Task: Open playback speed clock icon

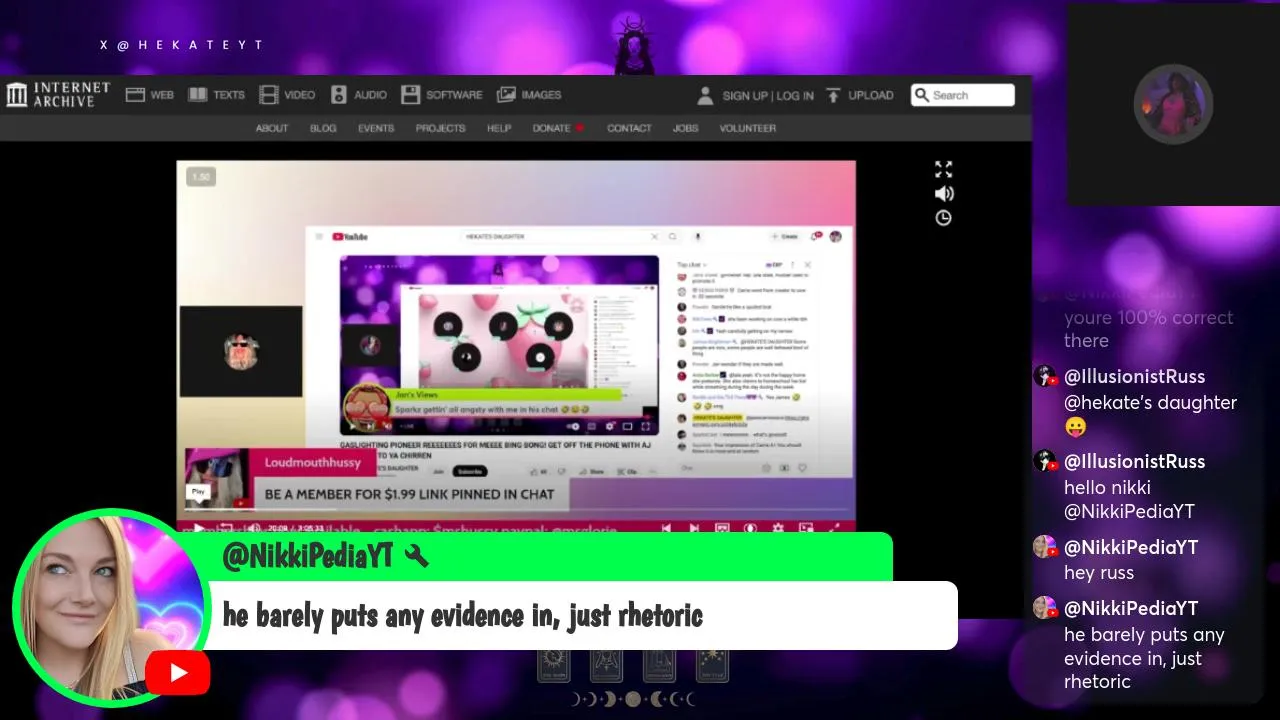Action: (944, 218)
